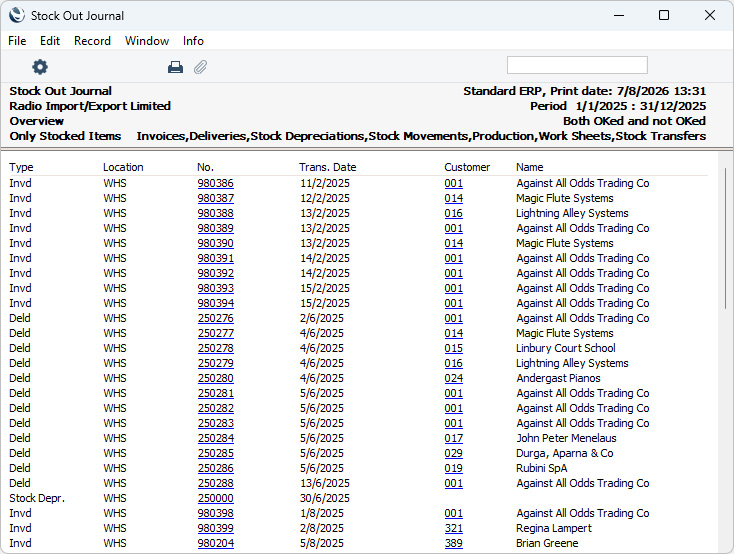The image size is (734, 554).
Task: Open customer 001 on row 980386
Action: tap(454, 183)
